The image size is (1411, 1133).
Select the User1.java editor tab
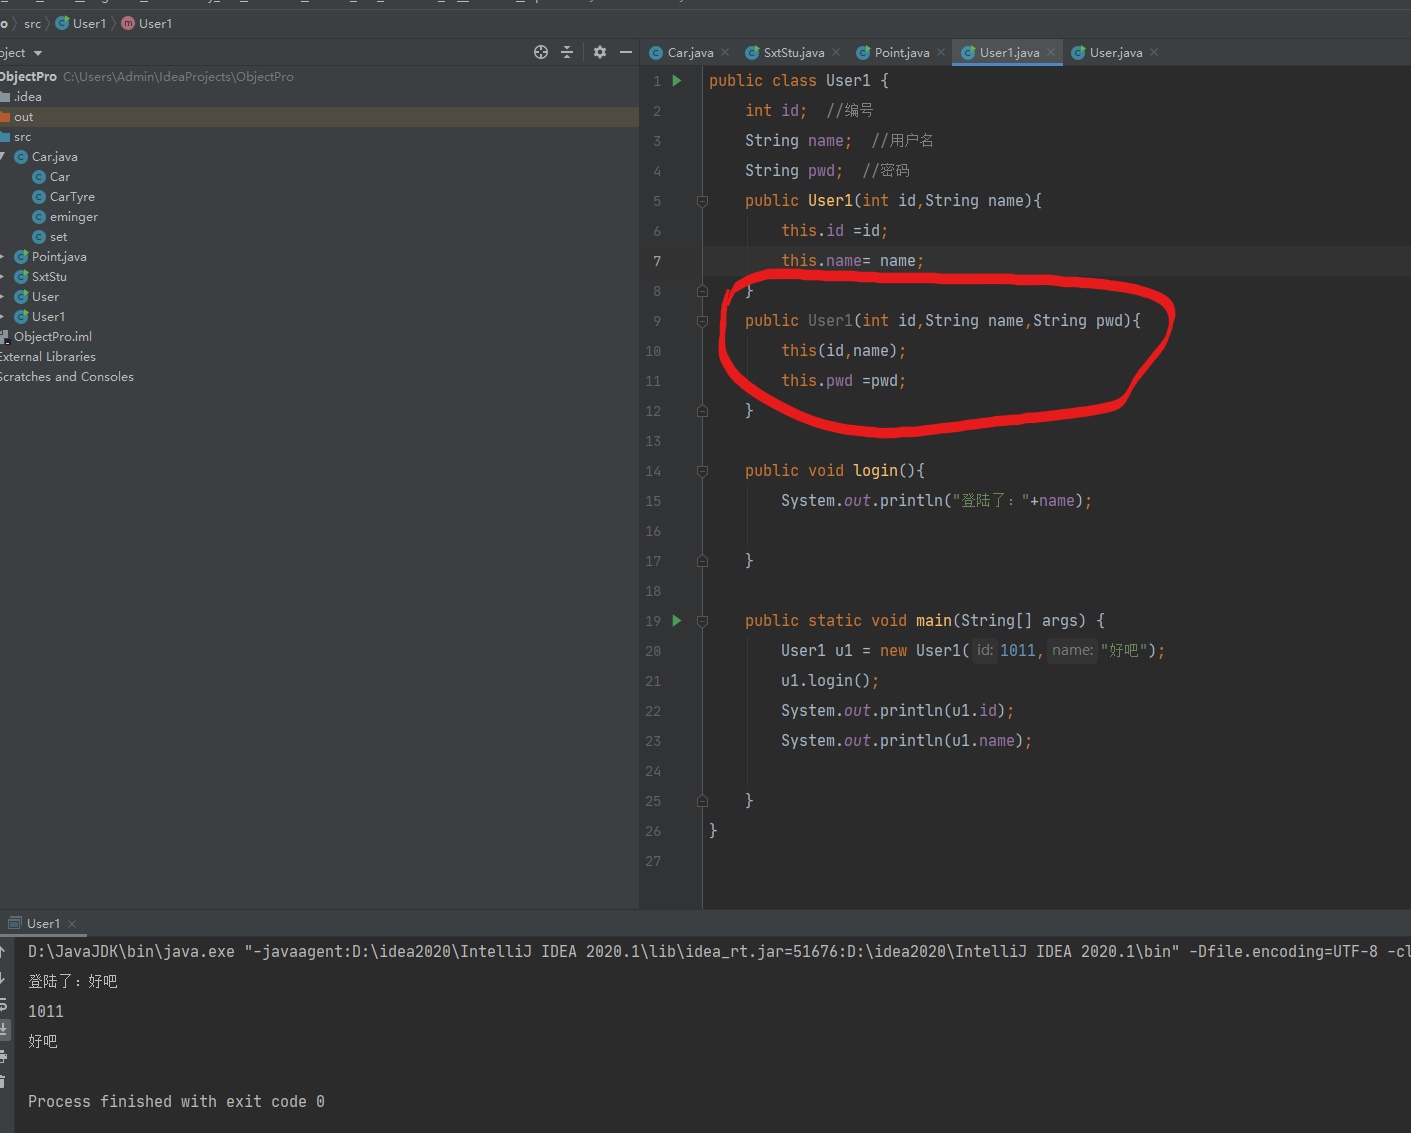1009,52
